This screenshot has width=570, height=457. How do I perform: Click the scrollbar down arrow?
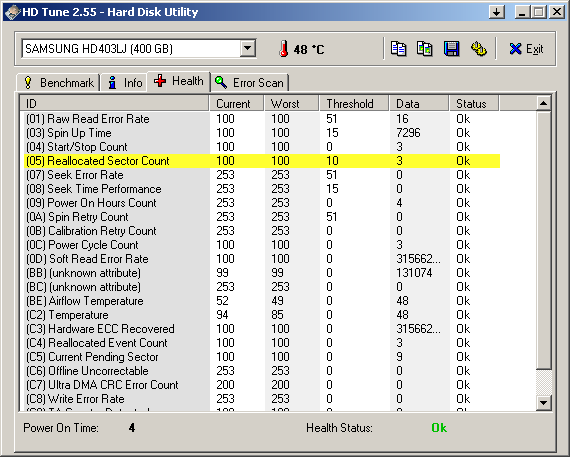543,402
